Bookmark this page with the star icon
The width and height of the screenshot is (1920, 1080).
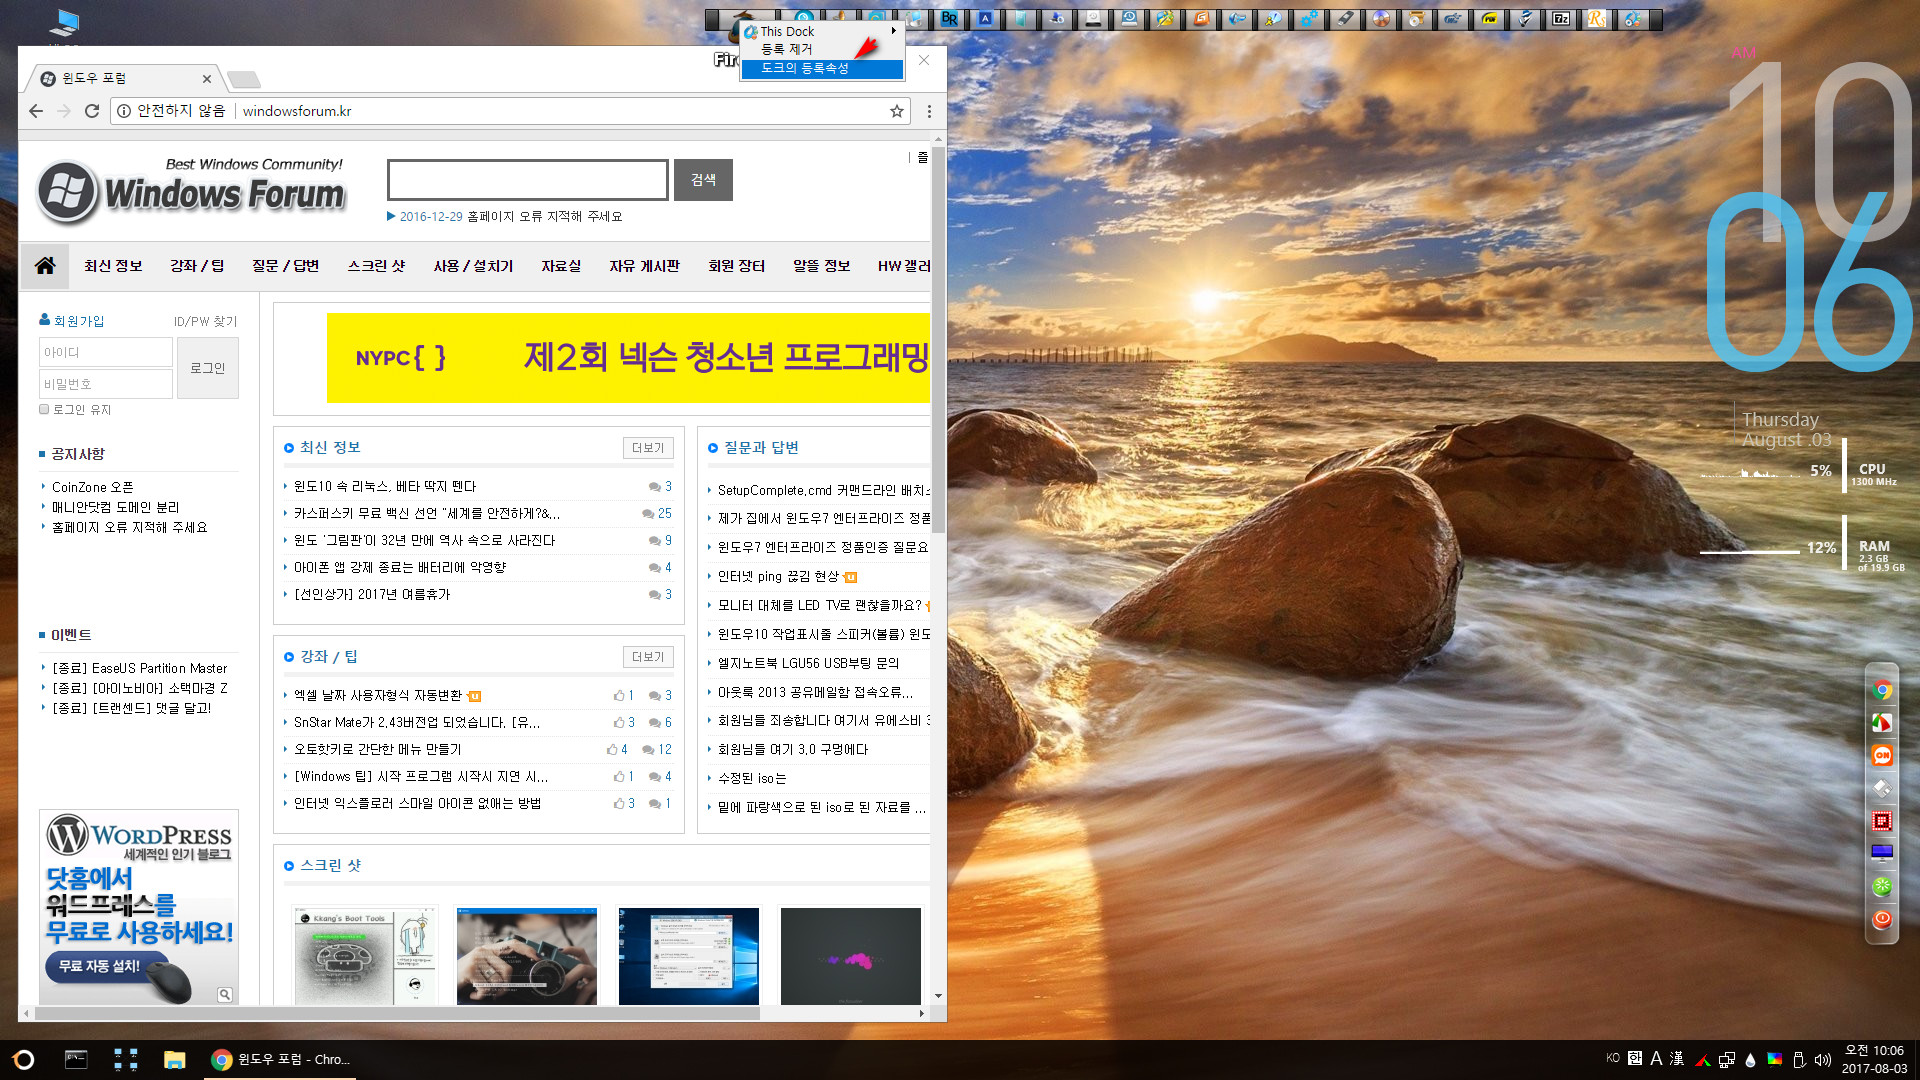[x=897, y=111]
